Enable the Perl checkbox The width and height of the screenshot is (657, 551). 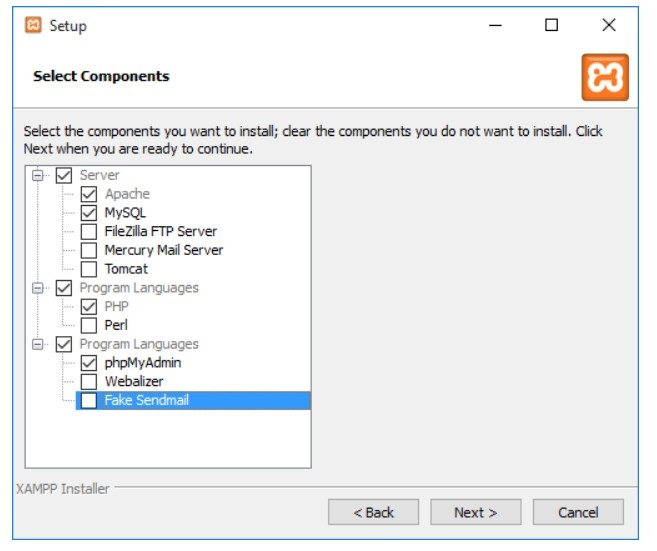click(89, 325)
